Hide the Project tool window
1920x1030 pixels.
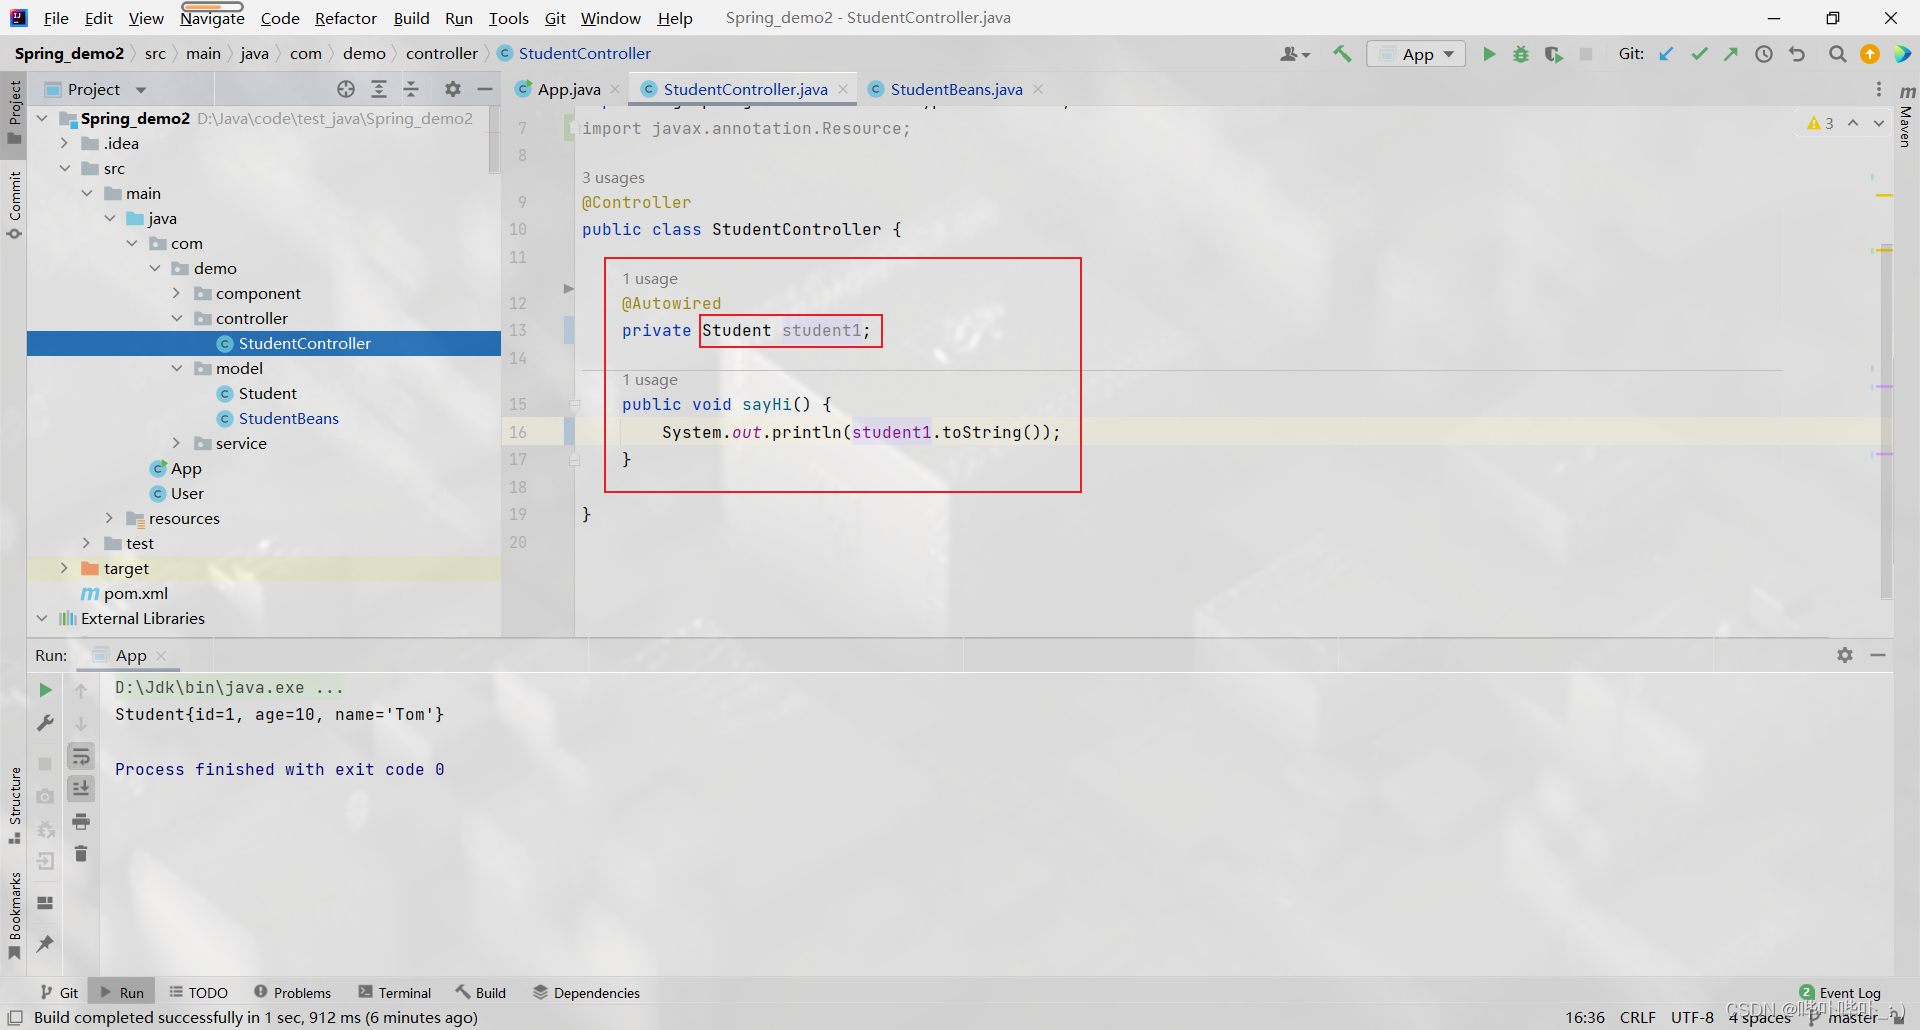coord(485,89)
